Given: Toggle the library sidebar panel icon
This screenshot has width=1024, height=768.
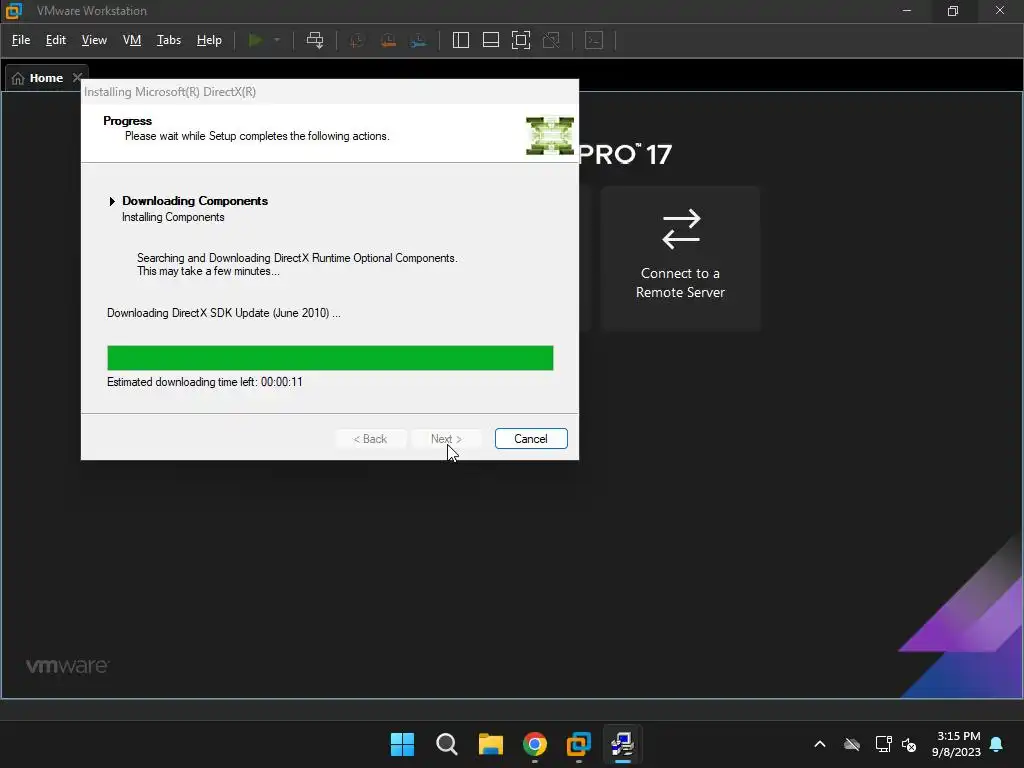Looking at the screenshot, I should point(460,40).
